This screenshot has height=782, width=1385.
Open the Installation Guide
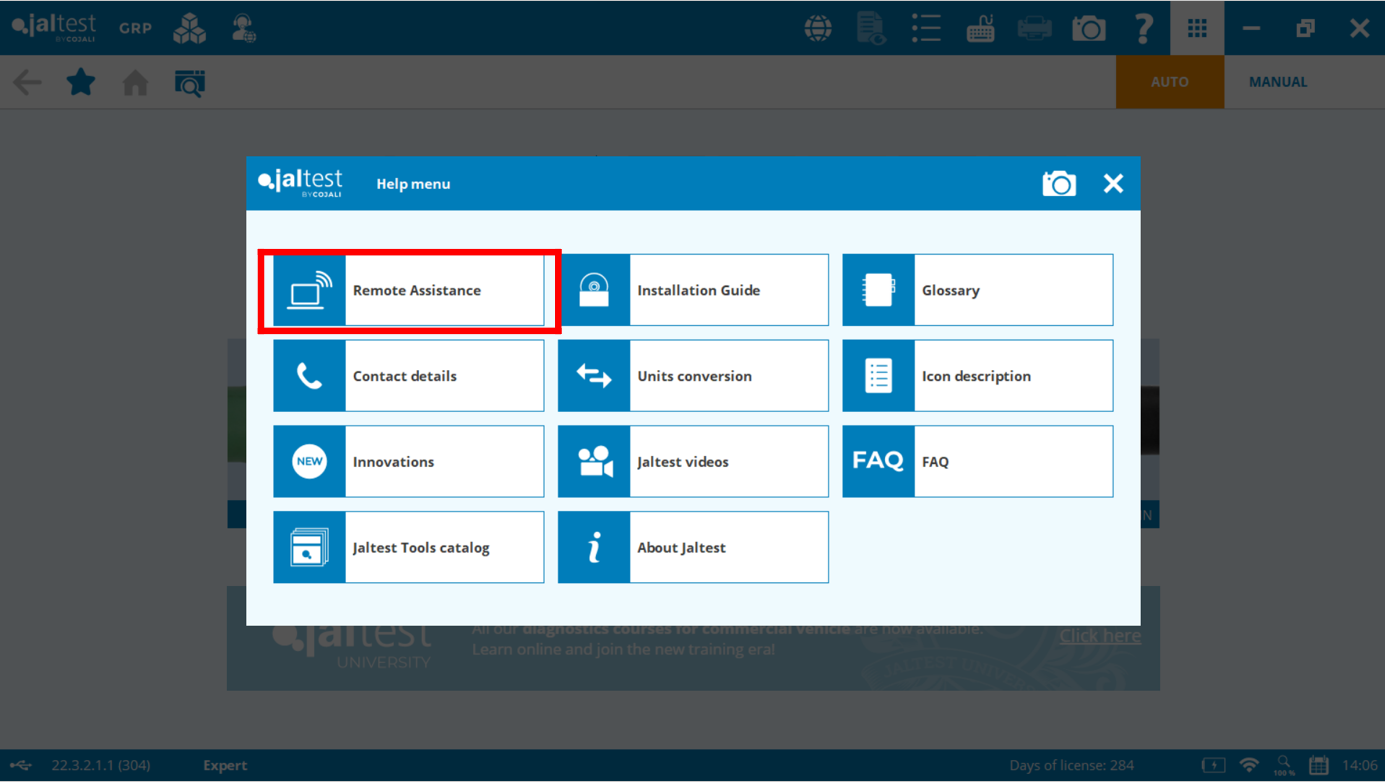pyautogui.click(x=693, y=290)
